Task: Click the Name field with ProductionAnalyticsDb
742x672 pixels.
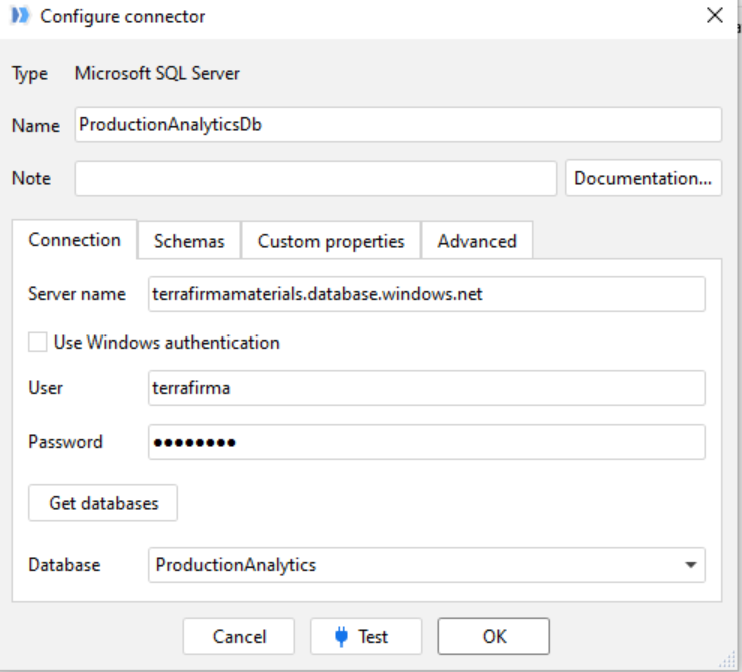Action: pyautogui.click(x=397, y=126)
